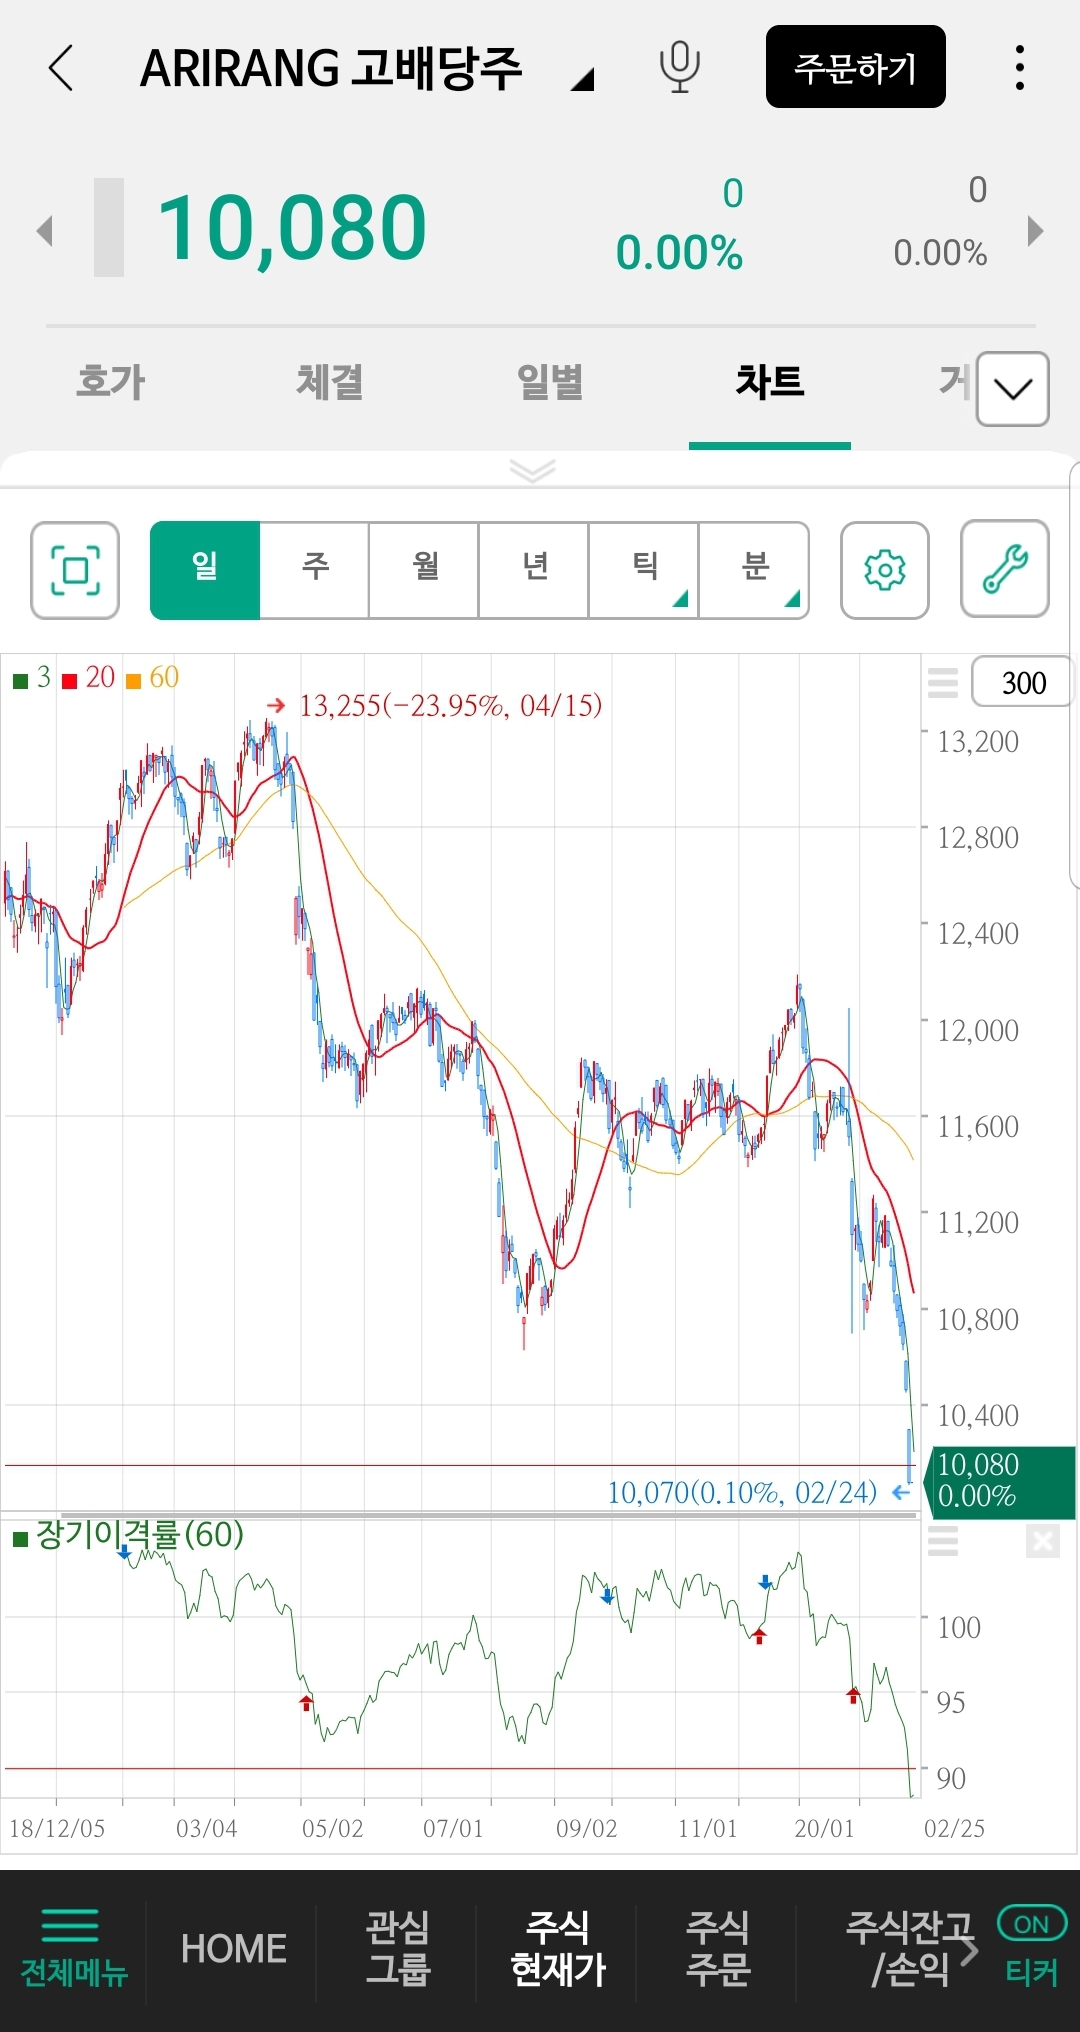Switch to the 호가 tab
Screen dimensions: 1080x2032
(x=111, y=382)
